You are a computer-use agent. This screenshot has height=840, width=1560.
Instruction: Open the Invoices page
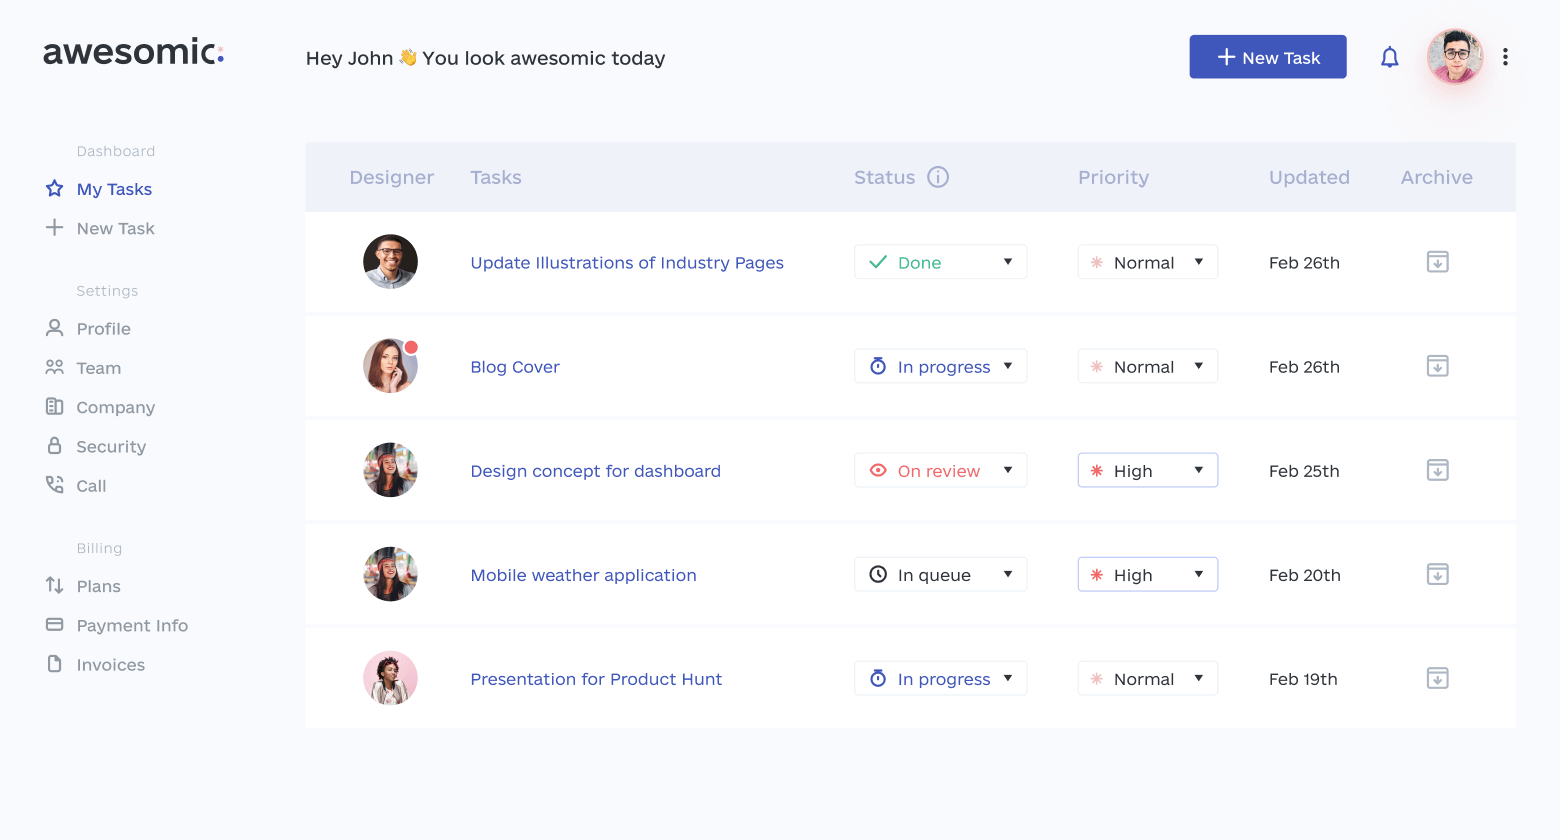[110, 665]
